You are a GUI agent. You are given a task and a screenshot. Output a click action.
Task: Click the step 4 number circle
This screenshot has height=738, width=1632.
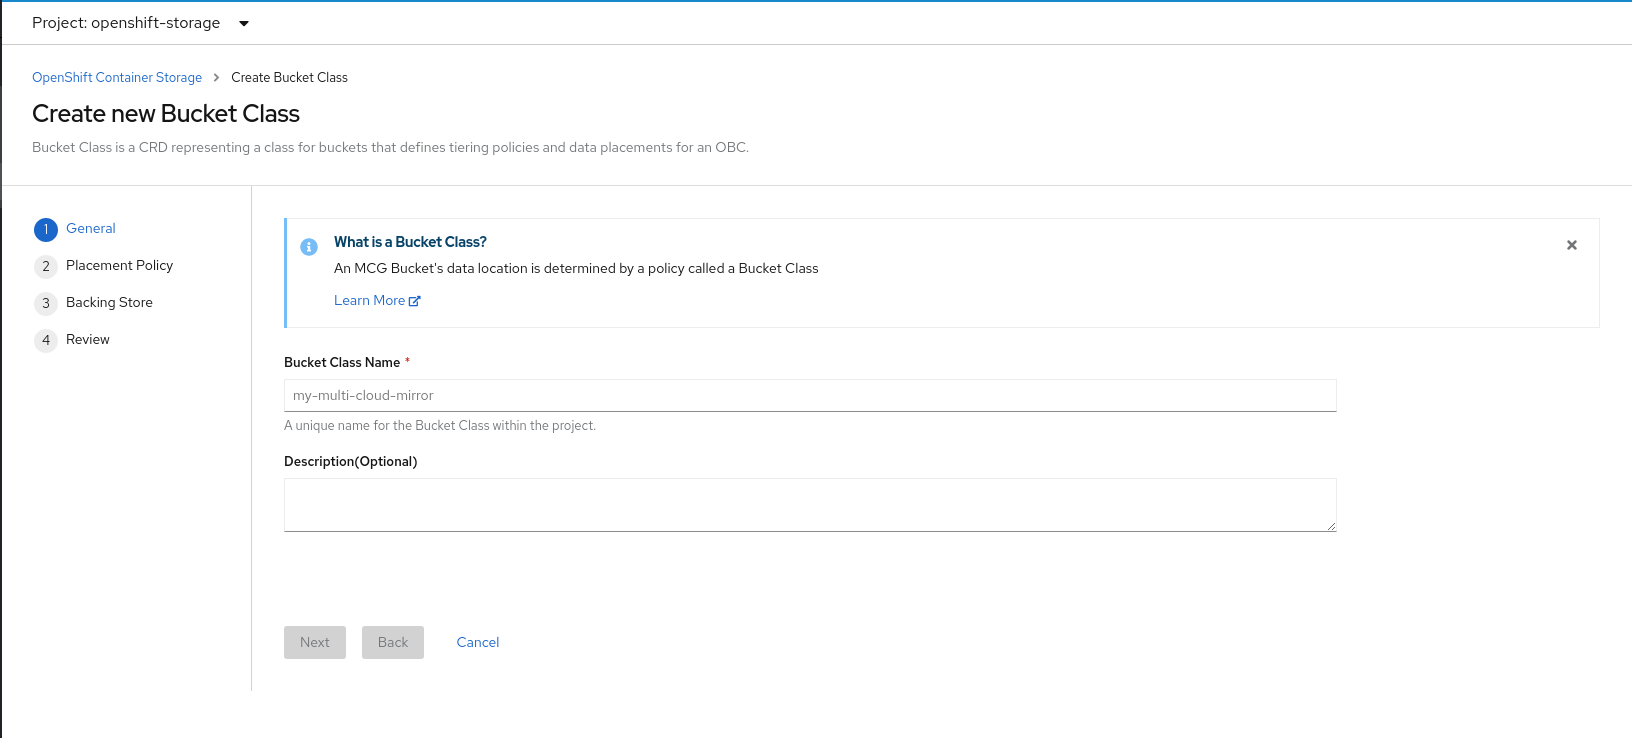click(x=46, y=341)
